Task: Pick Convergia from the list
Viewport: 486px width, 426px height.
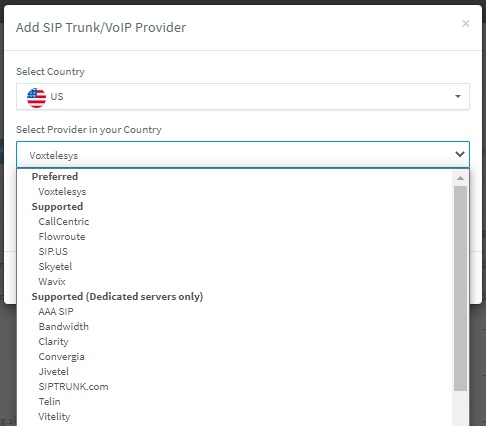Action: click(61, 357)
